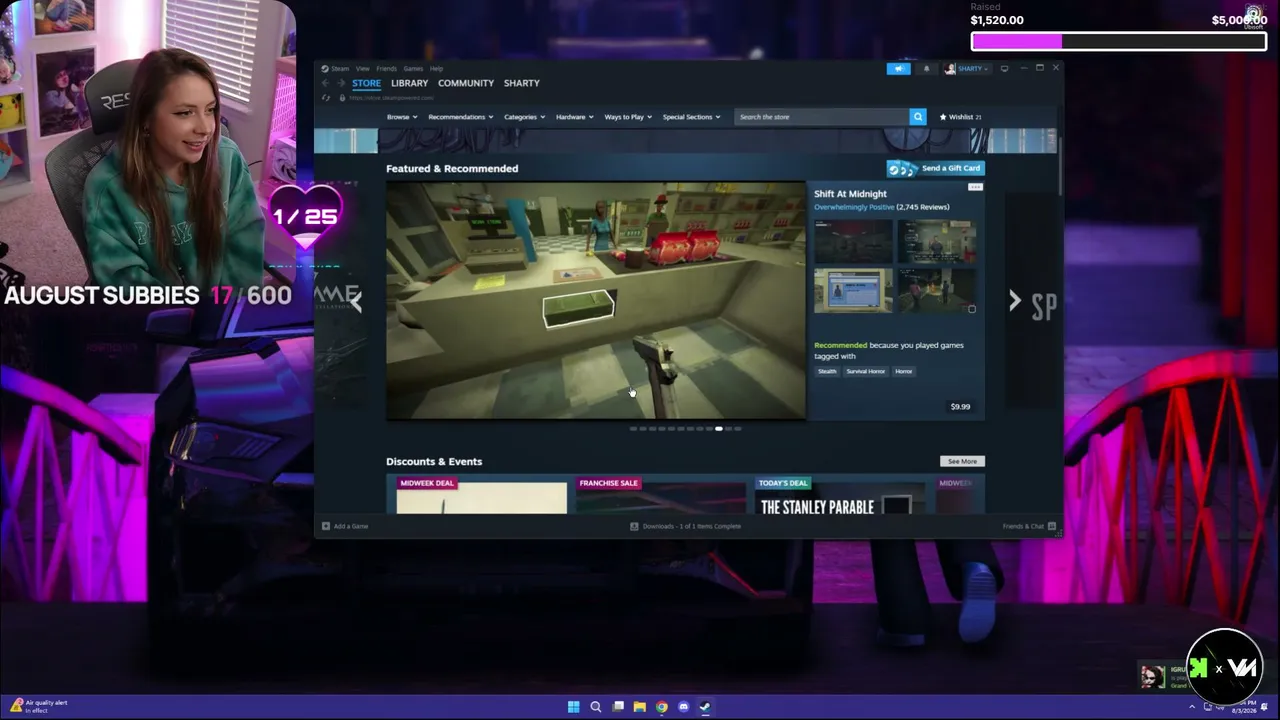Viewport: 1280px width, 720px height.
Task: Click the Add a Game plus icon
Action: pyautogui.click(x=325, y=526)
